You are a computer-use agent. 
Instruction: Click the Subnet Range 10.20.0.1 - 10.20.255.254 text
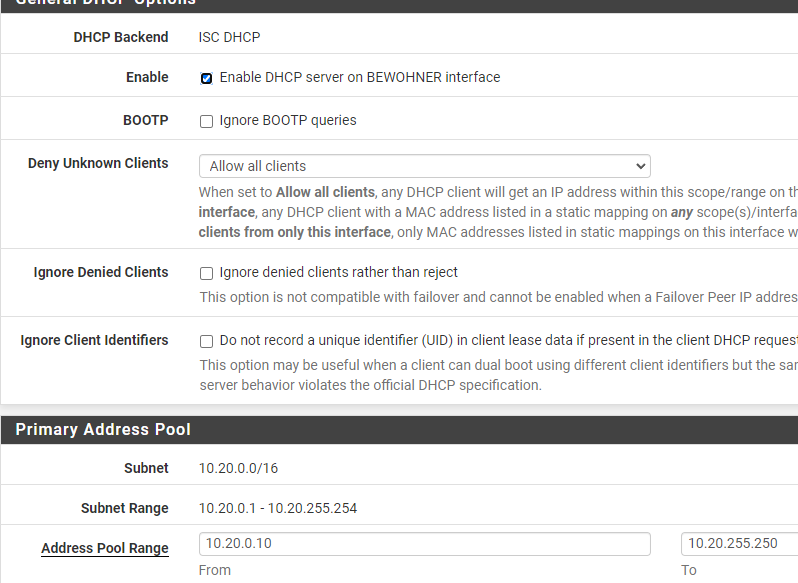(x=277, y=508)
